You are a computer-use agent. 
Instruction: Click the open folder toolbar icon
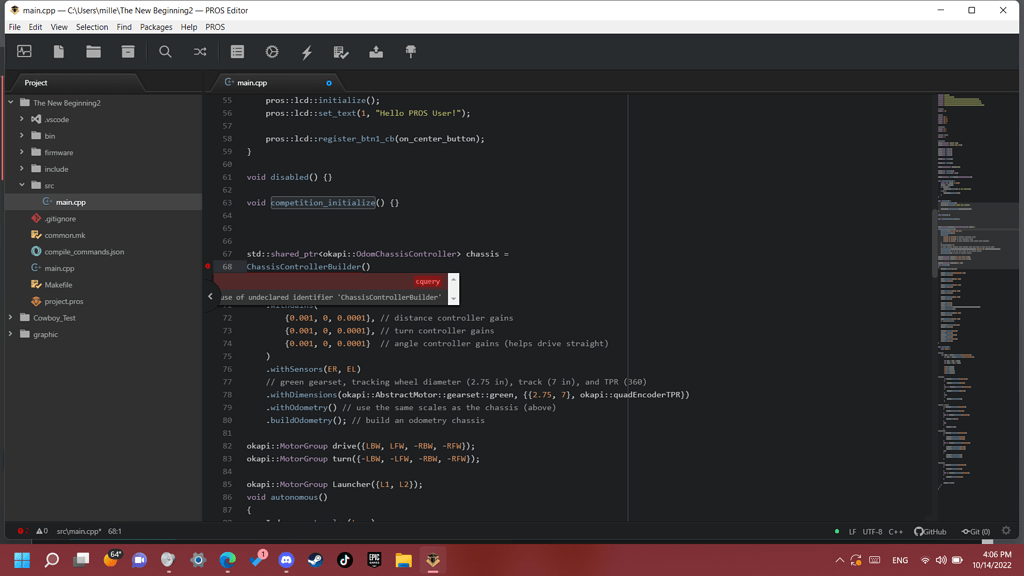[x=93, y=51]
